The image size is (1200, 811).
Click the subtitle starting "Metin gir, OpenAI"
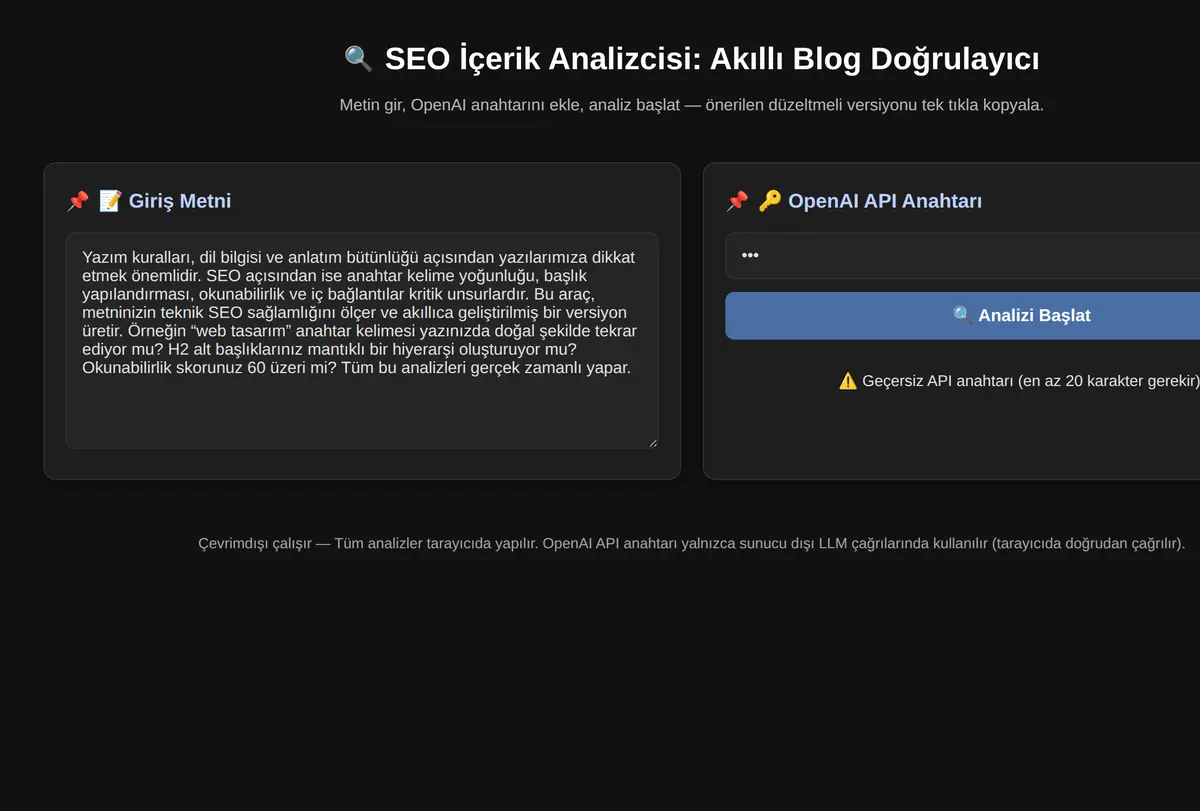tap(692, 105)
